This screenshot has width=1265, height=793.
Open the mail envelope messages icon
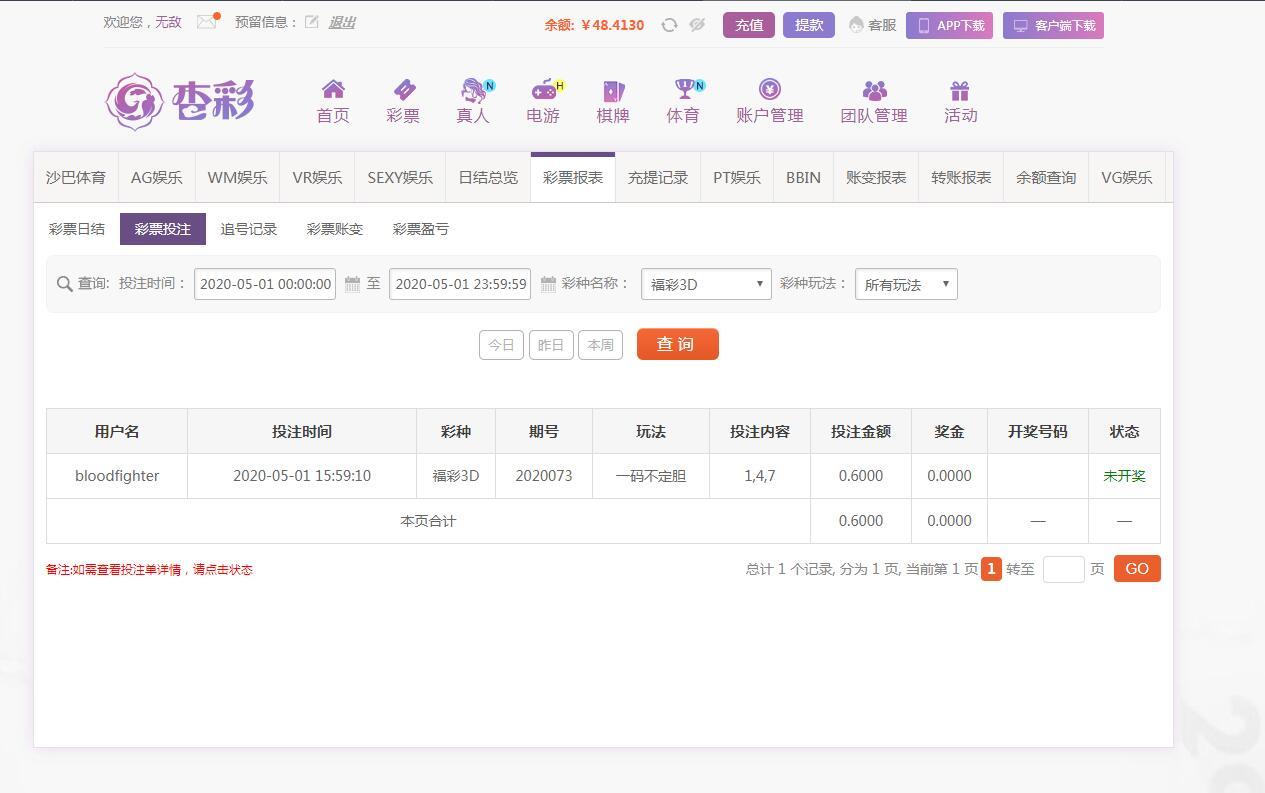(206, 22)
